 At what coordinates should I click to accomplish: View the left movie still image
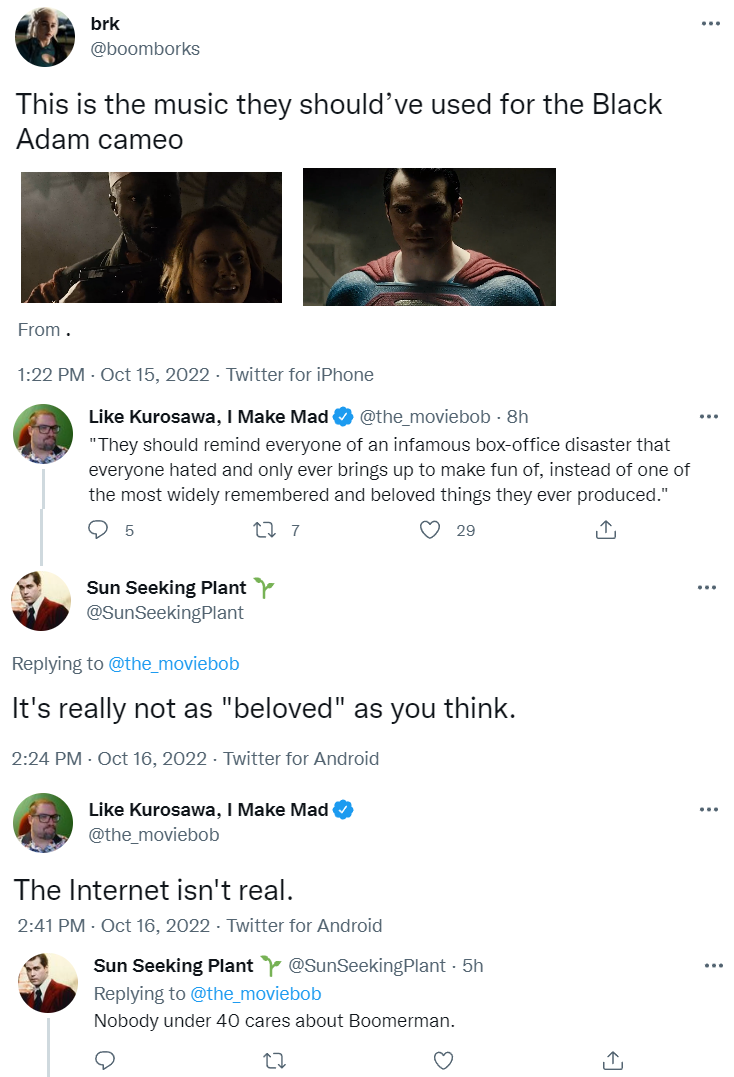[151, 237]
